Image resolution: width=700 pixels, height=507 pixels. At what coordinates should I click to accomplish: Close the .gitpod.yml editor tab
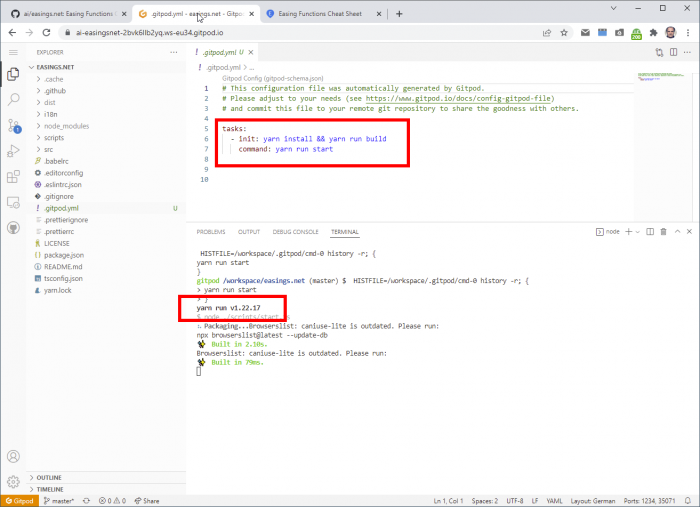[x=251, y=52]
